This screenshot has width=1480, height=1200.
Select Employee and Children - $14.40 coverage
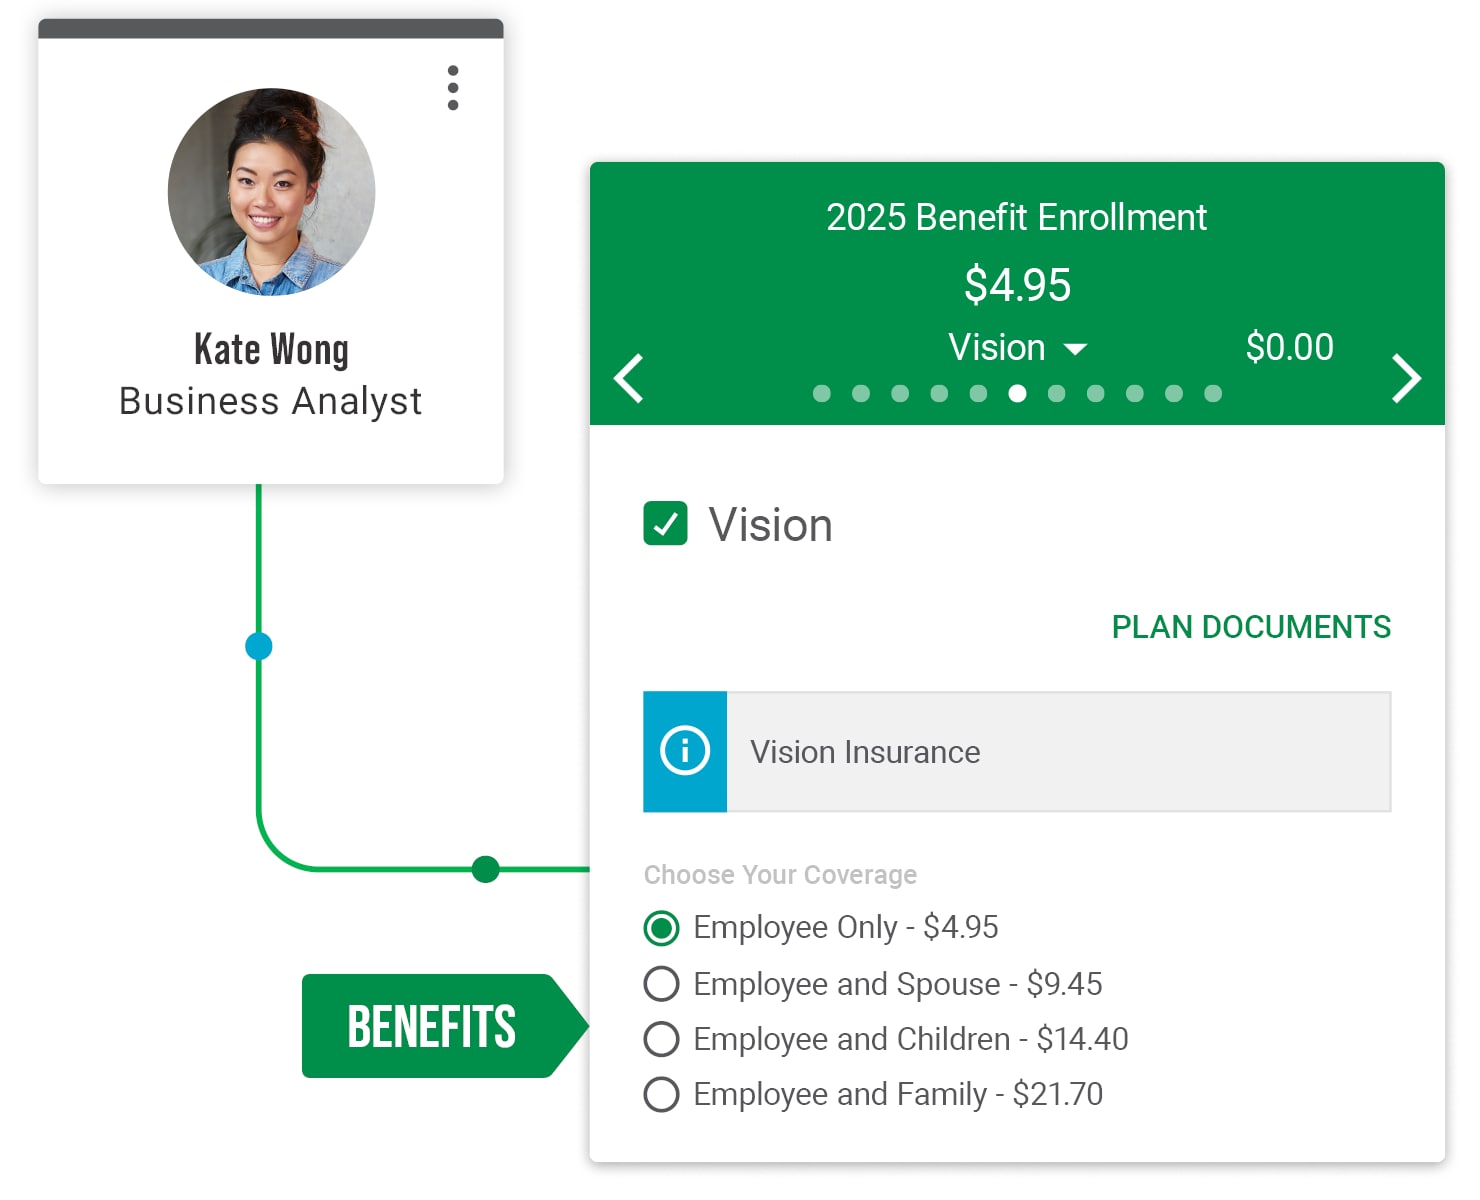pos(661,1039)
